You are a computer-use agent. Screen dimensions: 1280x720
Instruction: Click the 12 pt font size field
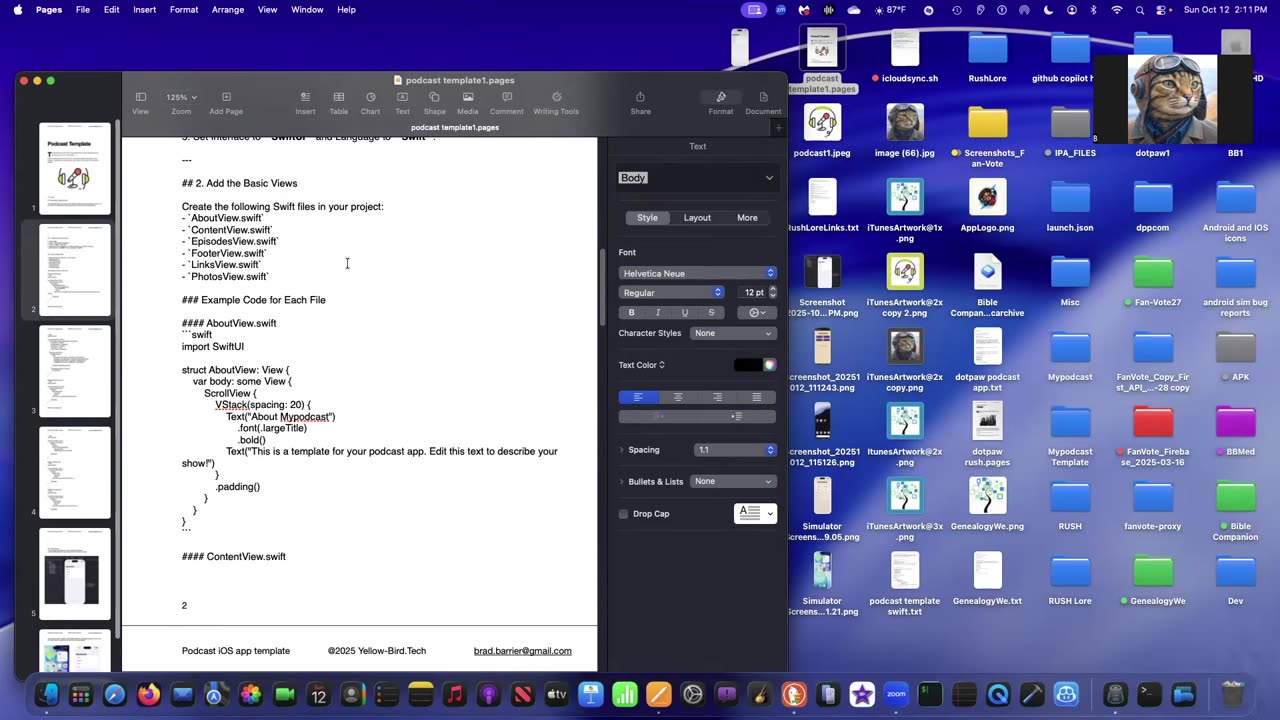[753, 292]
